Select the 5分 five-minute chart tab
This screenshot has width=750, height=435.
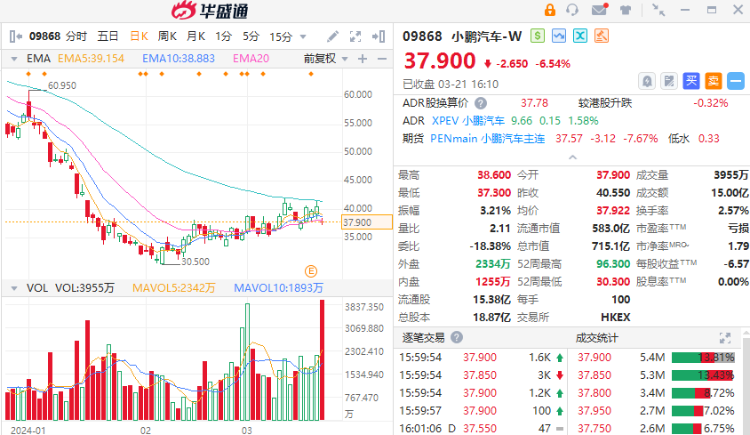pos(251,36)
